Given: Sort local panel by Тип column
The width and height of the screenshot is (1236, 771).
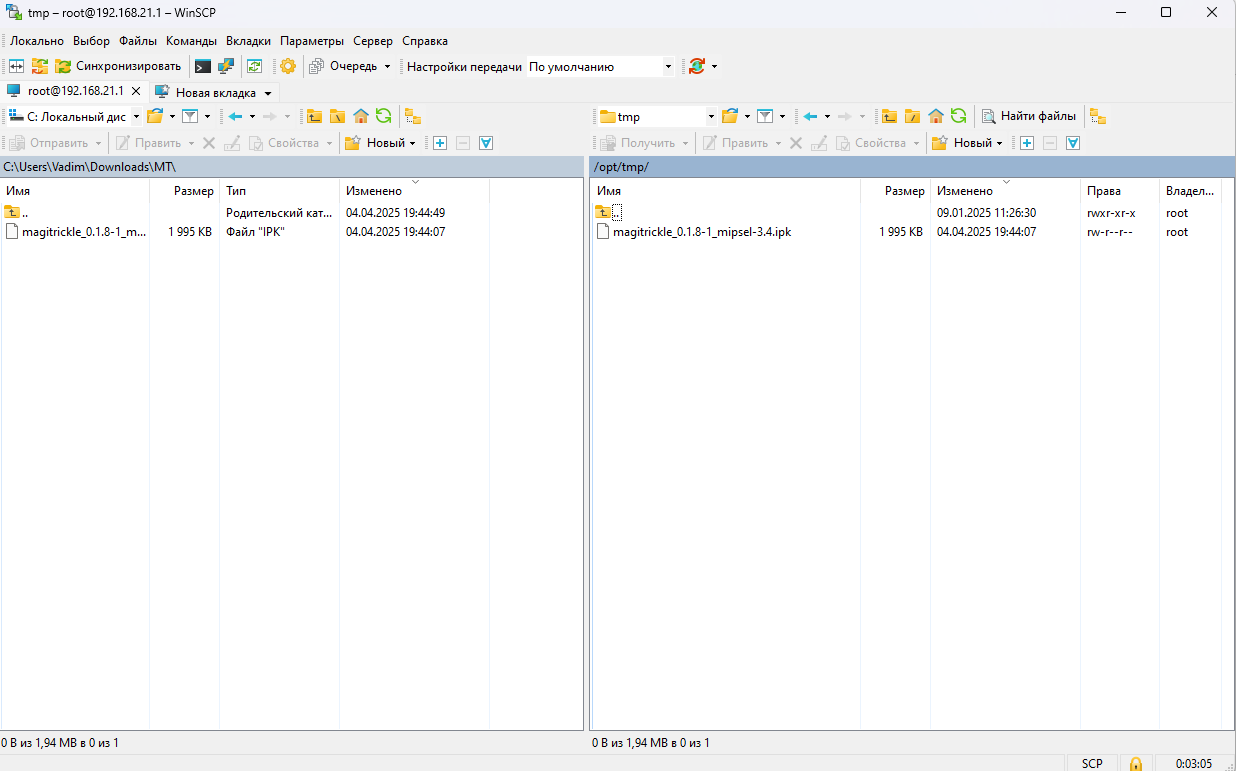Looking at the screenshot, I should [279, 190].
